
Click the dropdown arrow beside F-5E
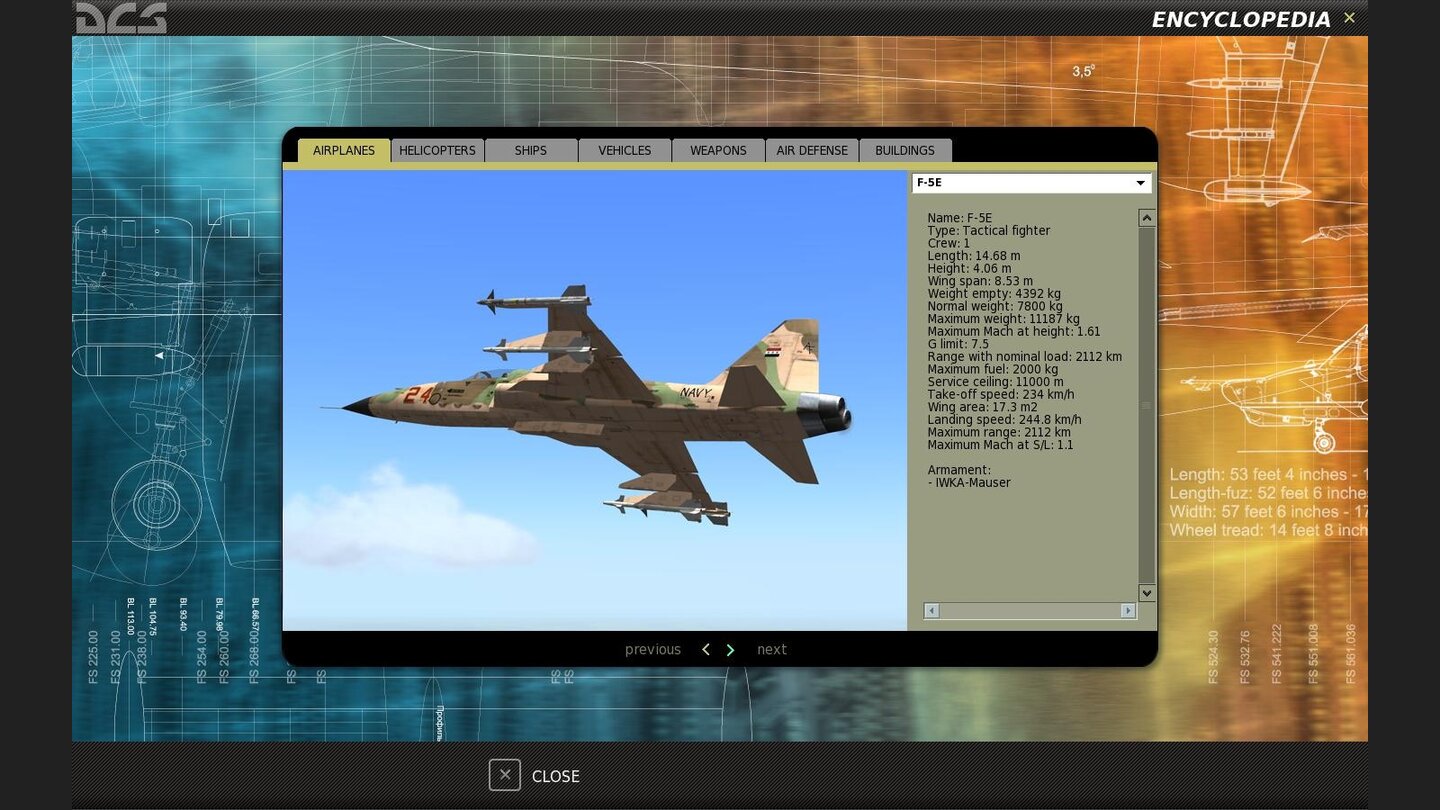[x=1140, y=183]
